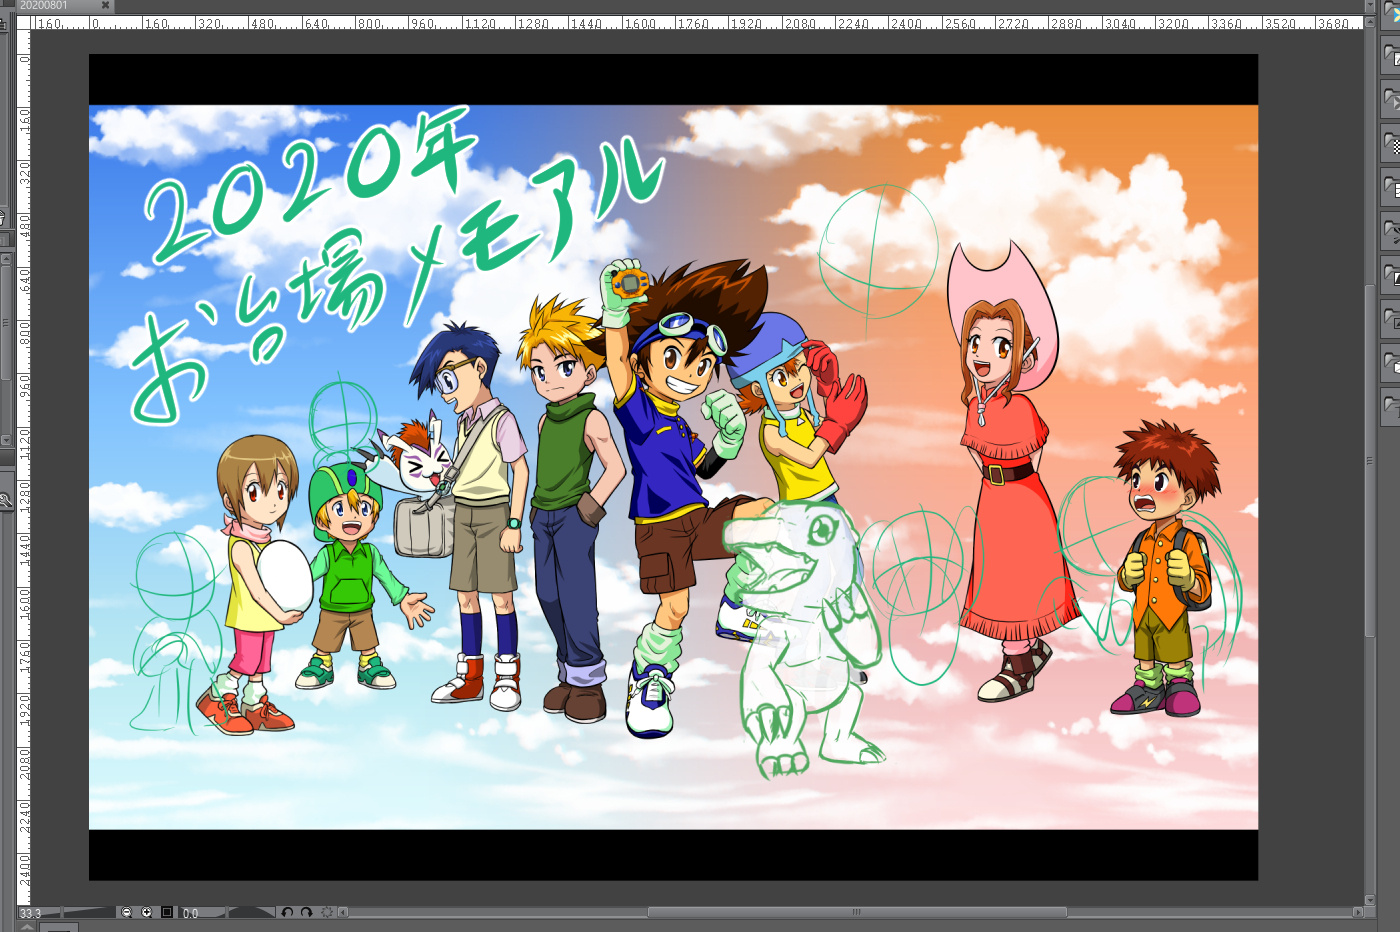Open the material folder with black triangle

[x=1390, y=276]
